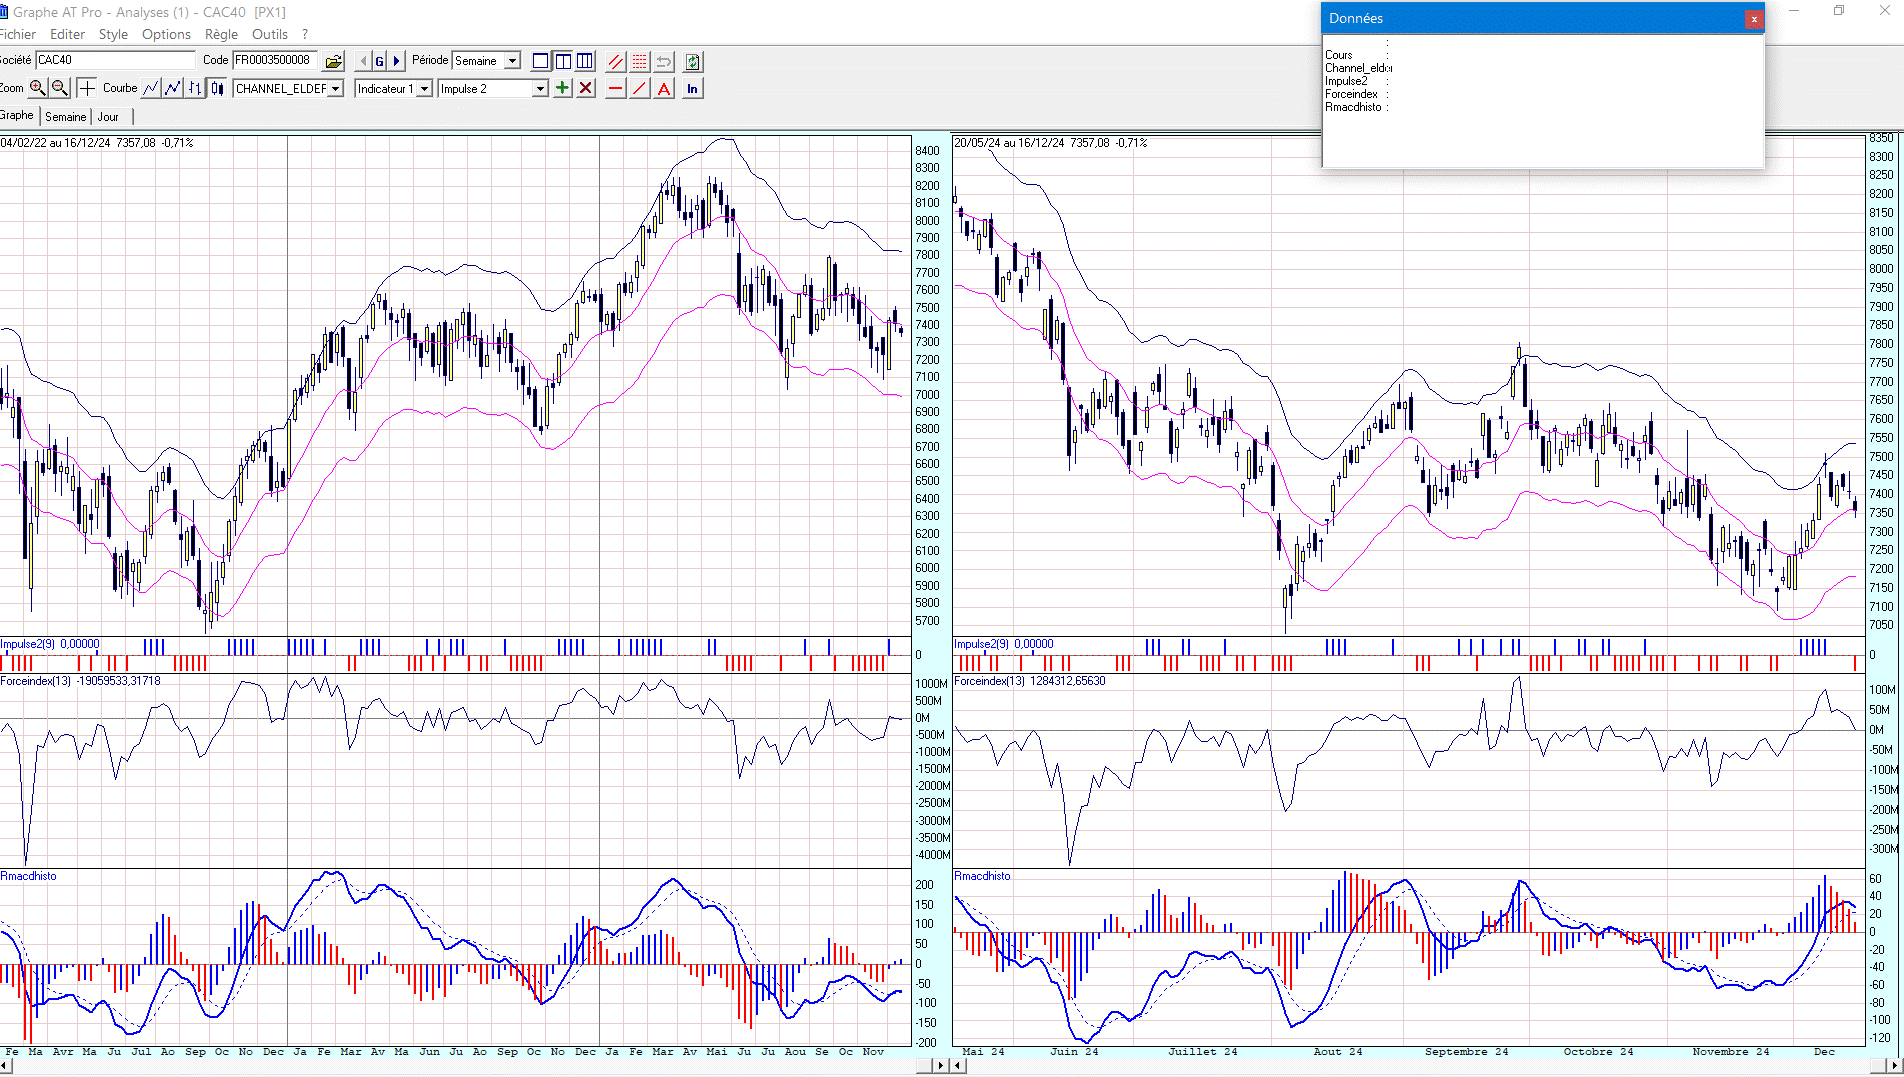
Task: Go to the previous security arrow
Action: (x=363, y=61)
